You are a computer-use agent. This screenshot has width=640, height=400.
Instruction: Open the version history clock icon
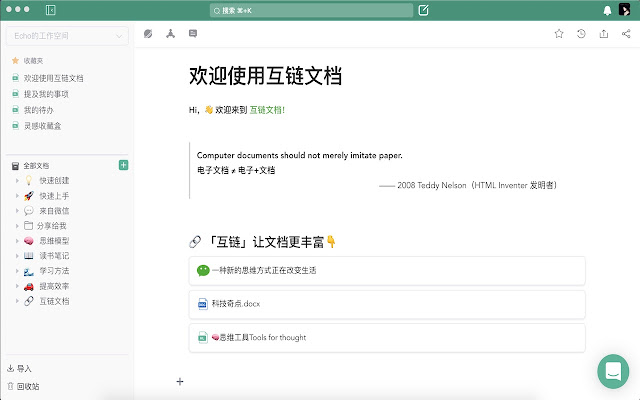(x=581, y=34)
